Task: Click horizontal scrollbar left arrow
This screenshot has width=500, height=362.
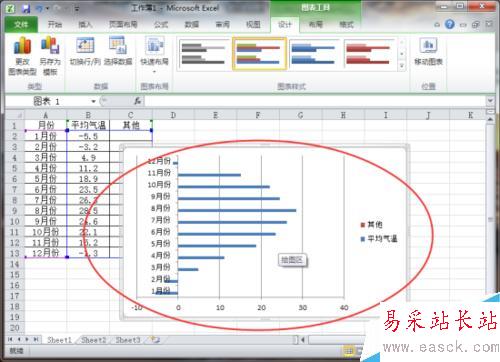Action: pos(303,340)
